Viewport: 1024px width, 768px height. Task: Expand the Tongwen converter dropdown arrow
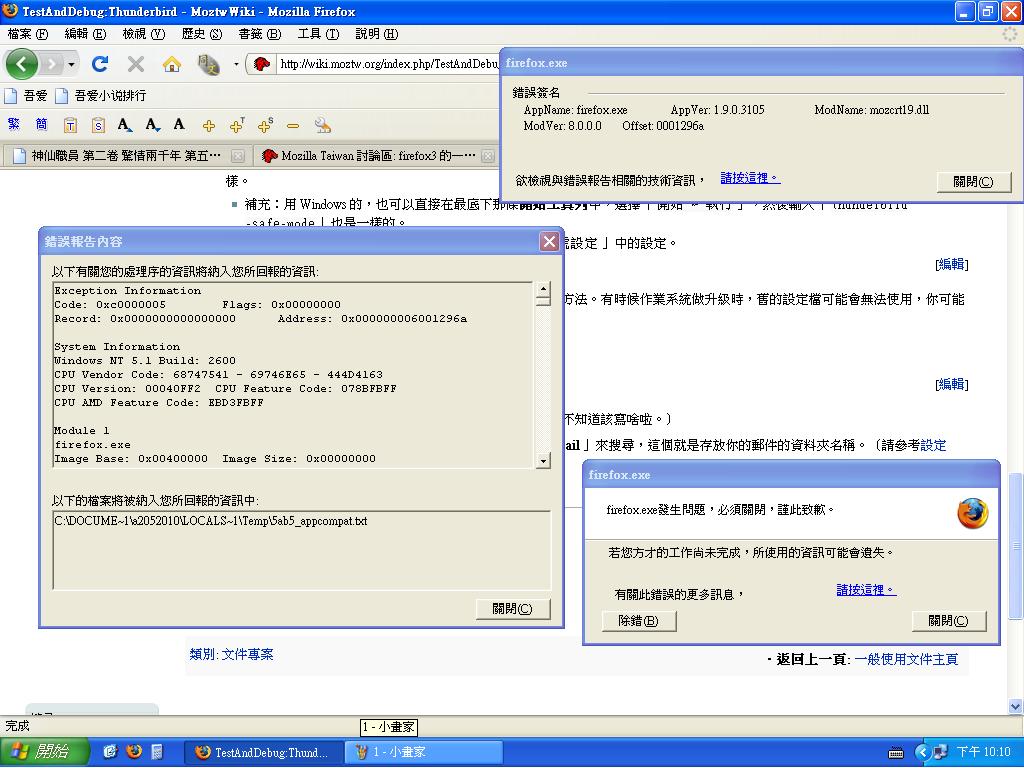click(x=236, y=64)
